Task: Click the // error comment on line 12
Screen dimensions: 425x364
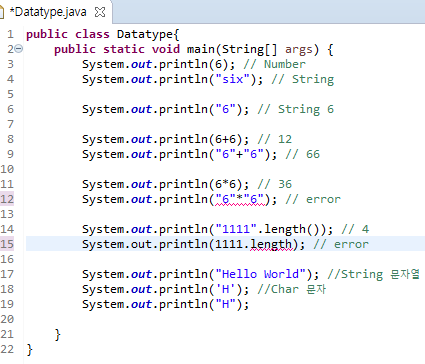Action: click(x=313, y=199)
